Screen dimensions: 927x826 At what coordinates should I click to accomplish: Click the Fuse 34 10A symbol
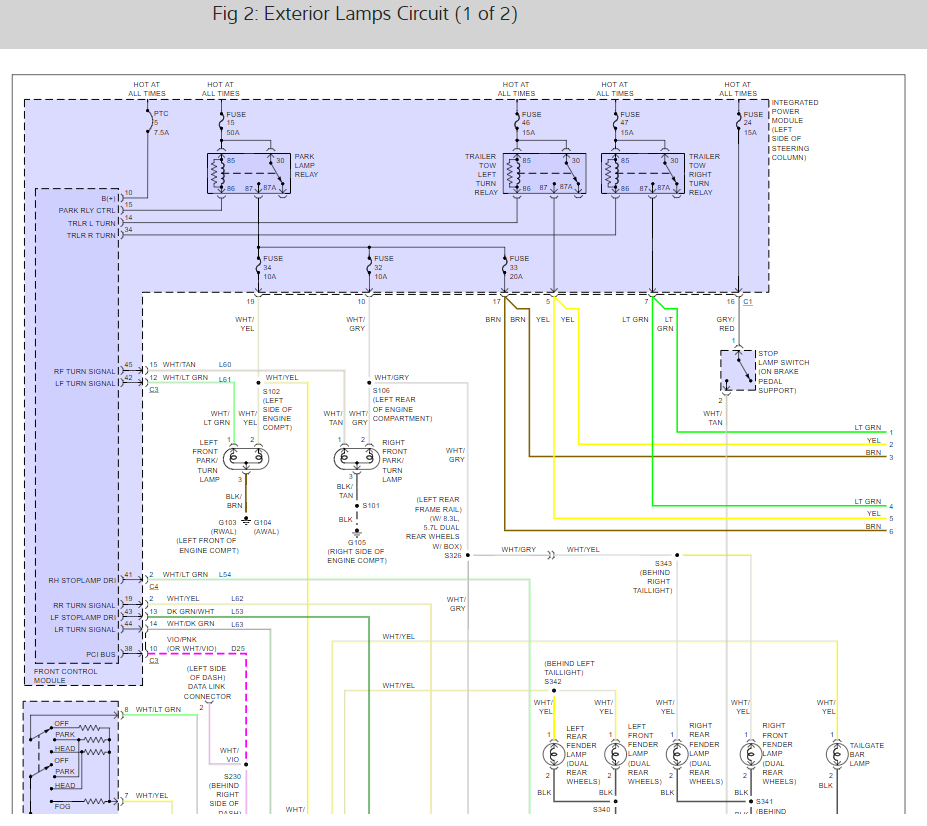[258, 267]
